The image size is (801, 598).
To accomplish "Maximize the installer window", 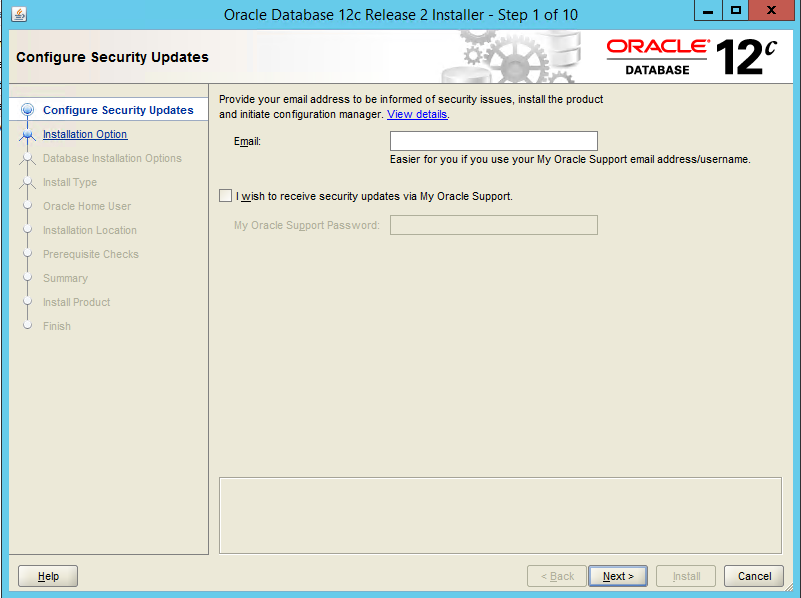I will (736, 10).
